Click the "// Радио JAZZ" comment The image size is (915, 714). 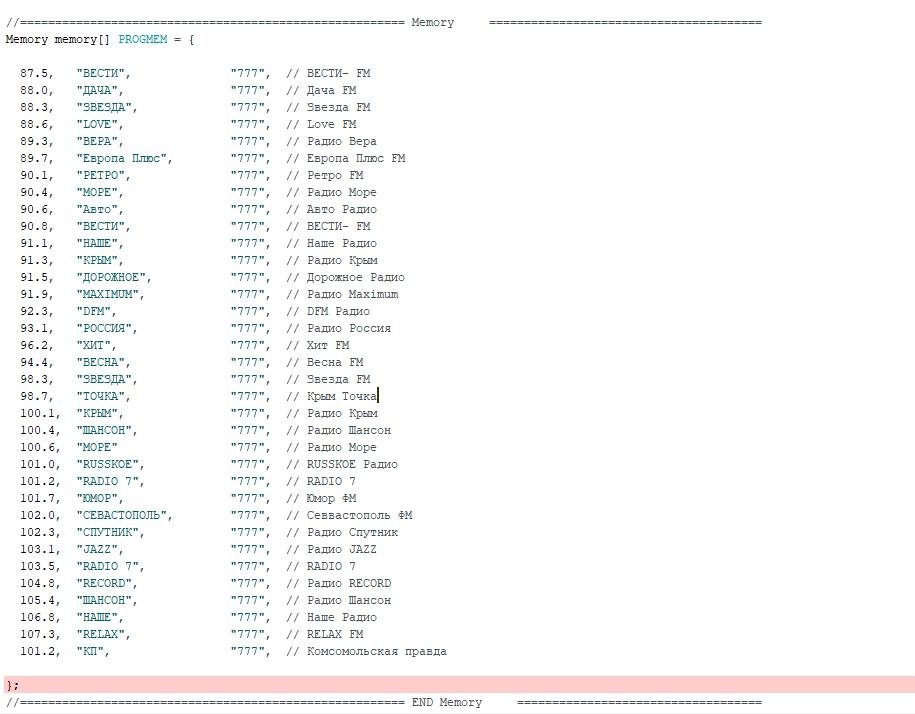pyautogui.click(x=331, y=549)
